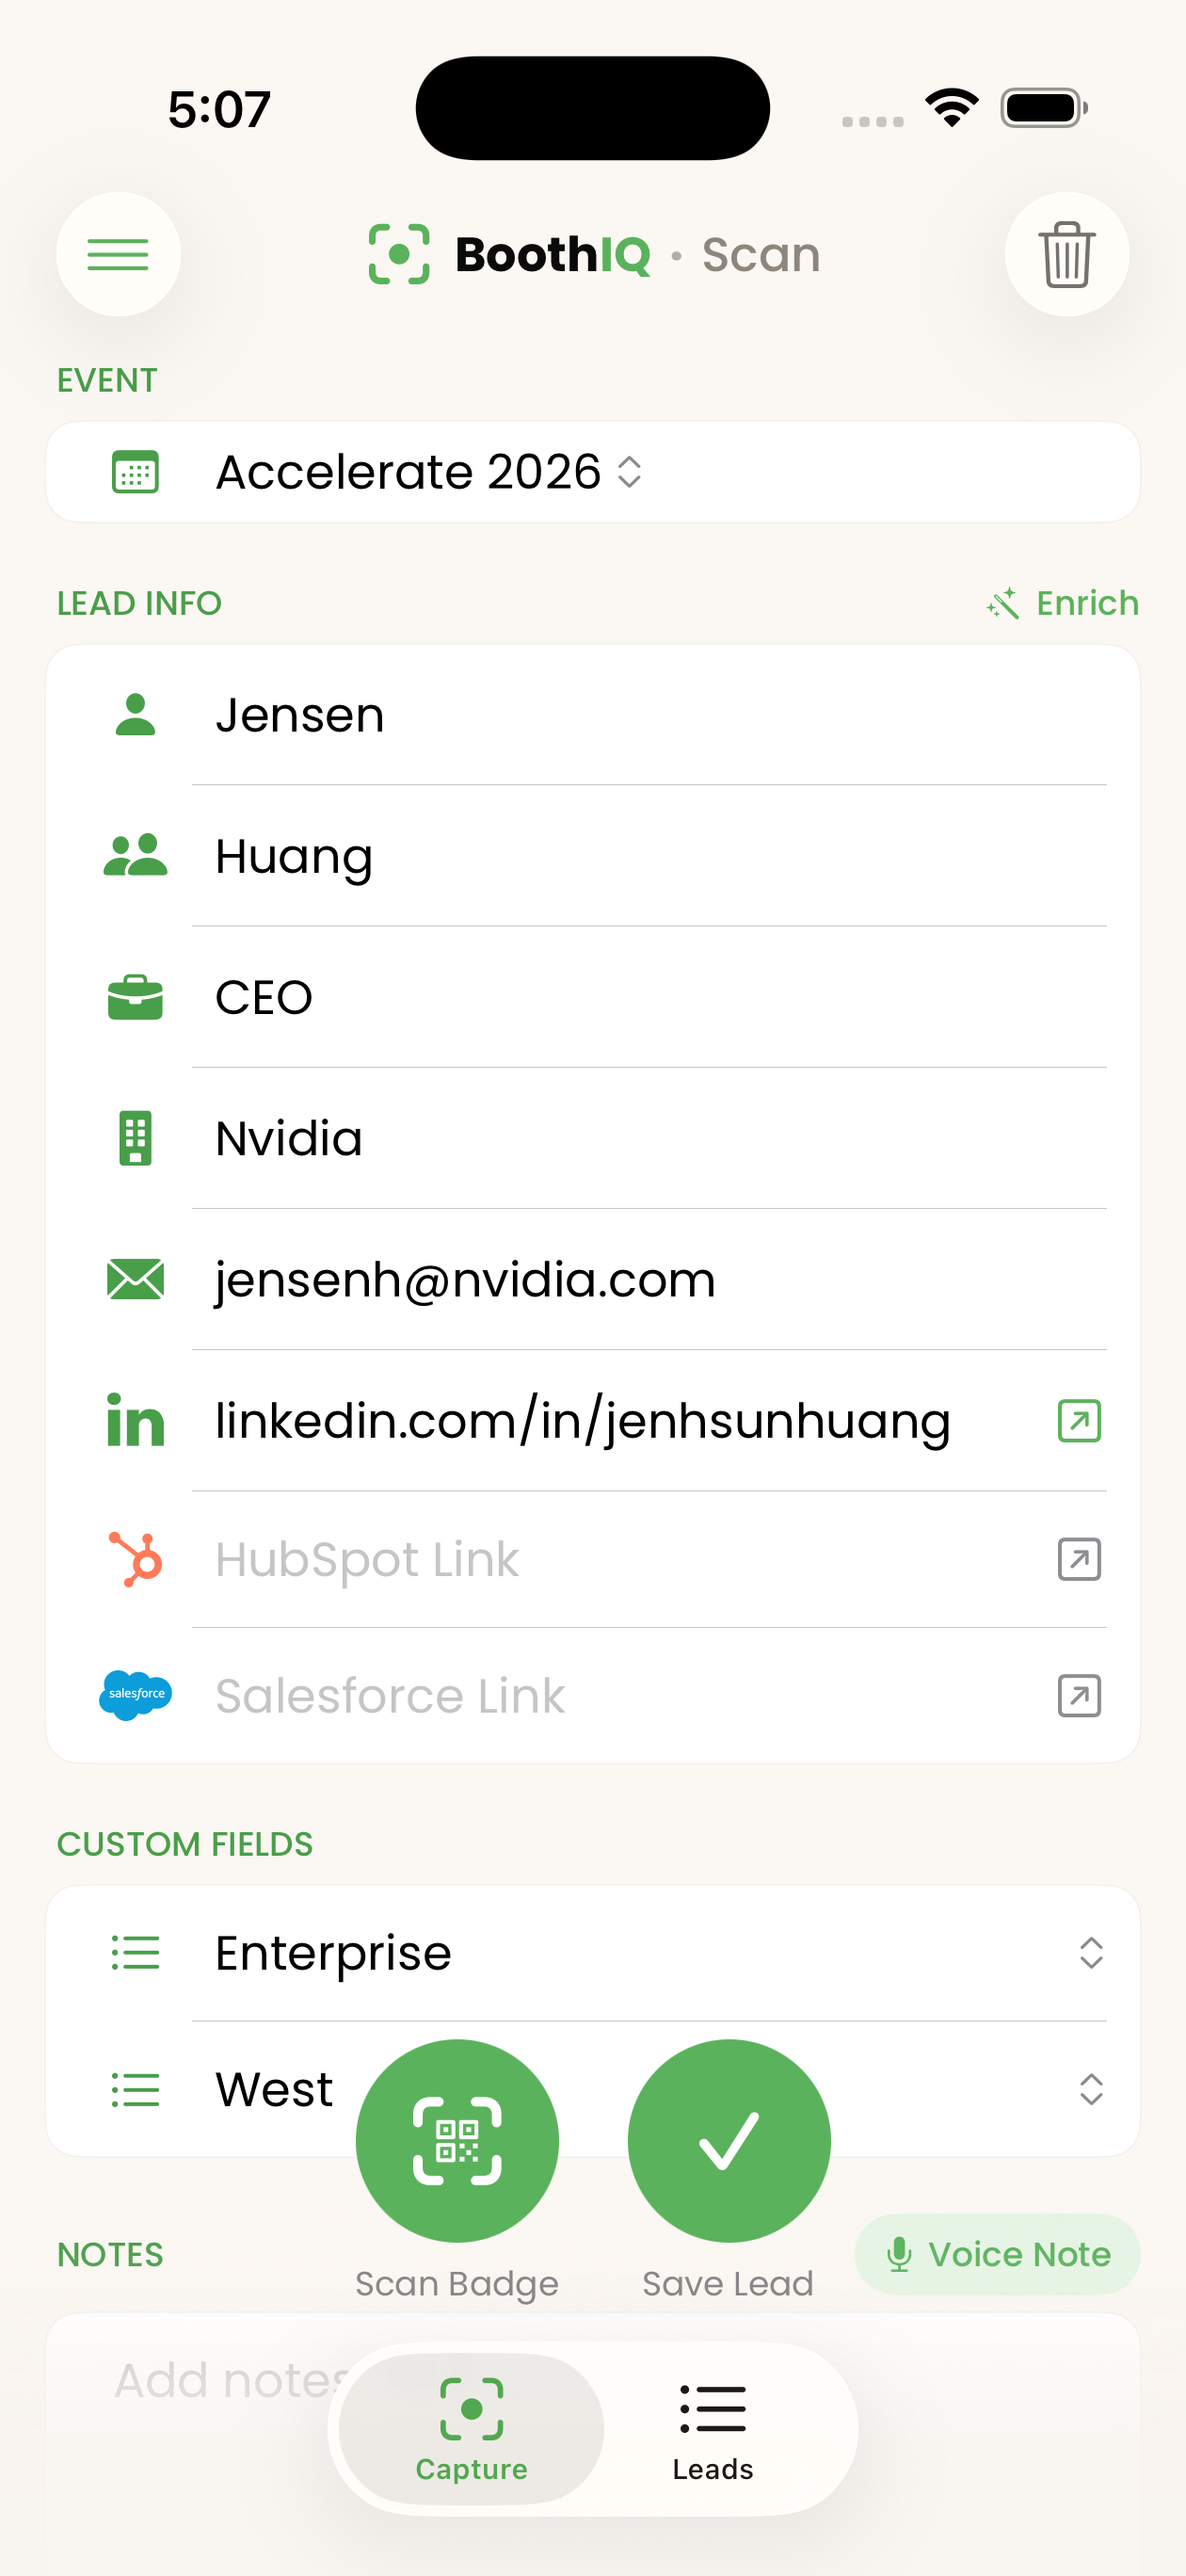Screen dimensions: 1186x2576
Task: Expand the Accelerate 2026 event selector
Action: [430, 472]
